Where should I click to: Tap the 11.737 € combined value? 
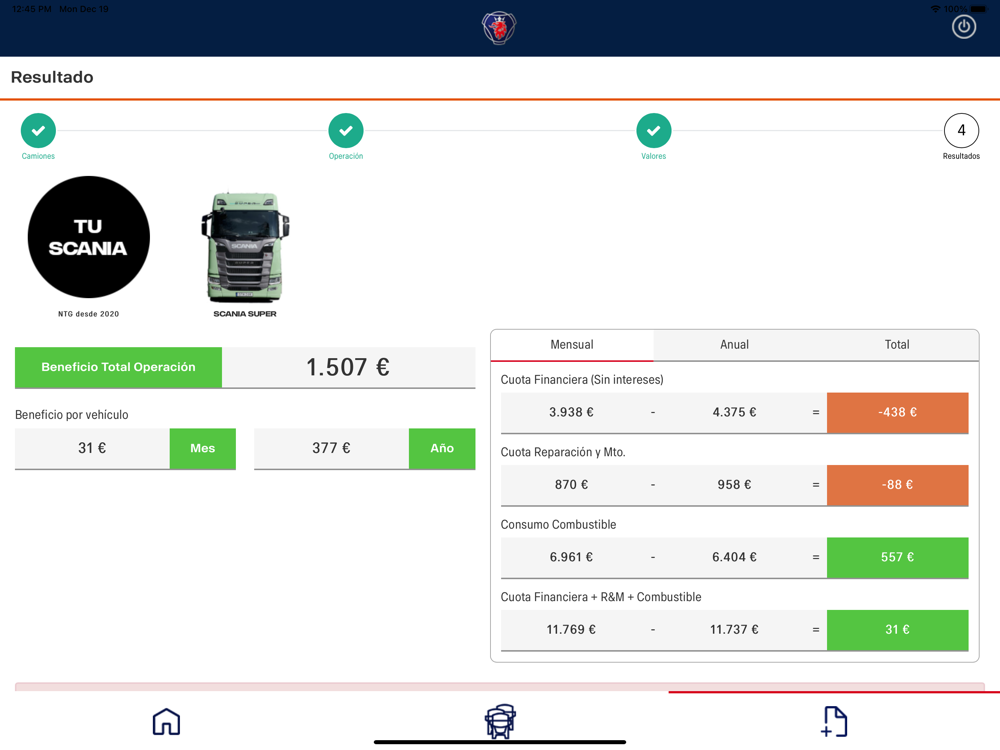pos(734,629)
